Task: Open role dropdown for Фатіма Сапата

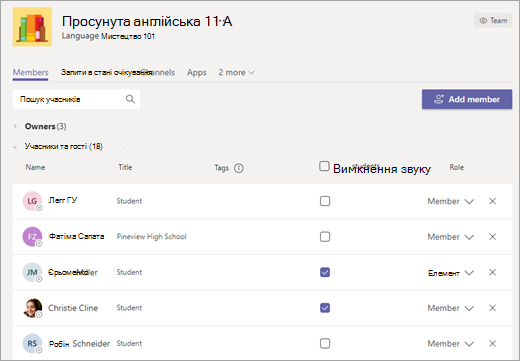Action: pos(451,237)
